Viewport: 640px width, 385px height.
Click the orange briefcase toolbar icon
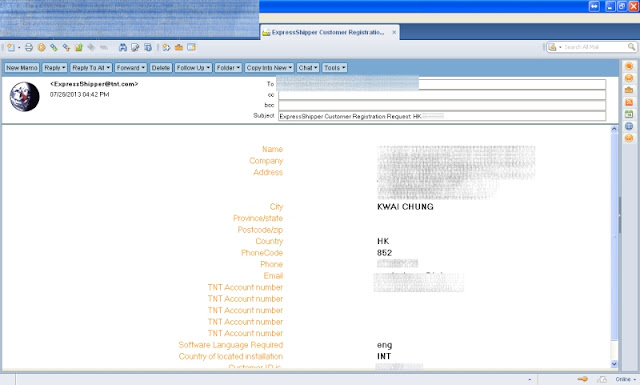point(179,47)
